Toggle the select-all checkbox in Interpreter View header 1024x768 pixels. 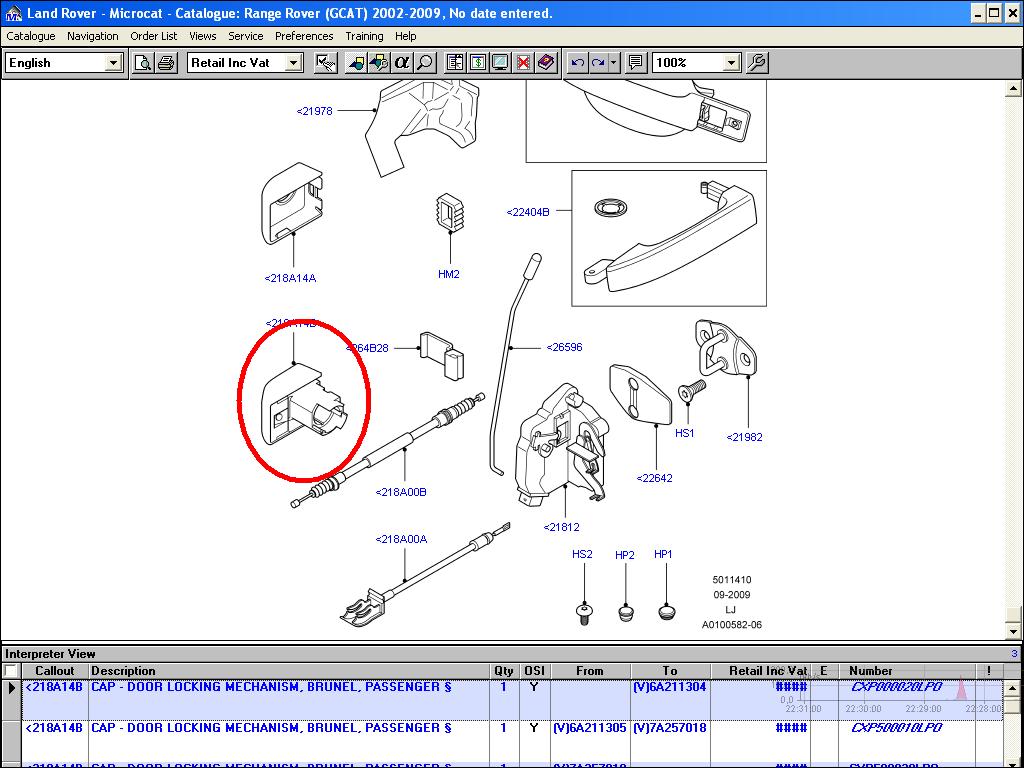click(x=11, y=671)
